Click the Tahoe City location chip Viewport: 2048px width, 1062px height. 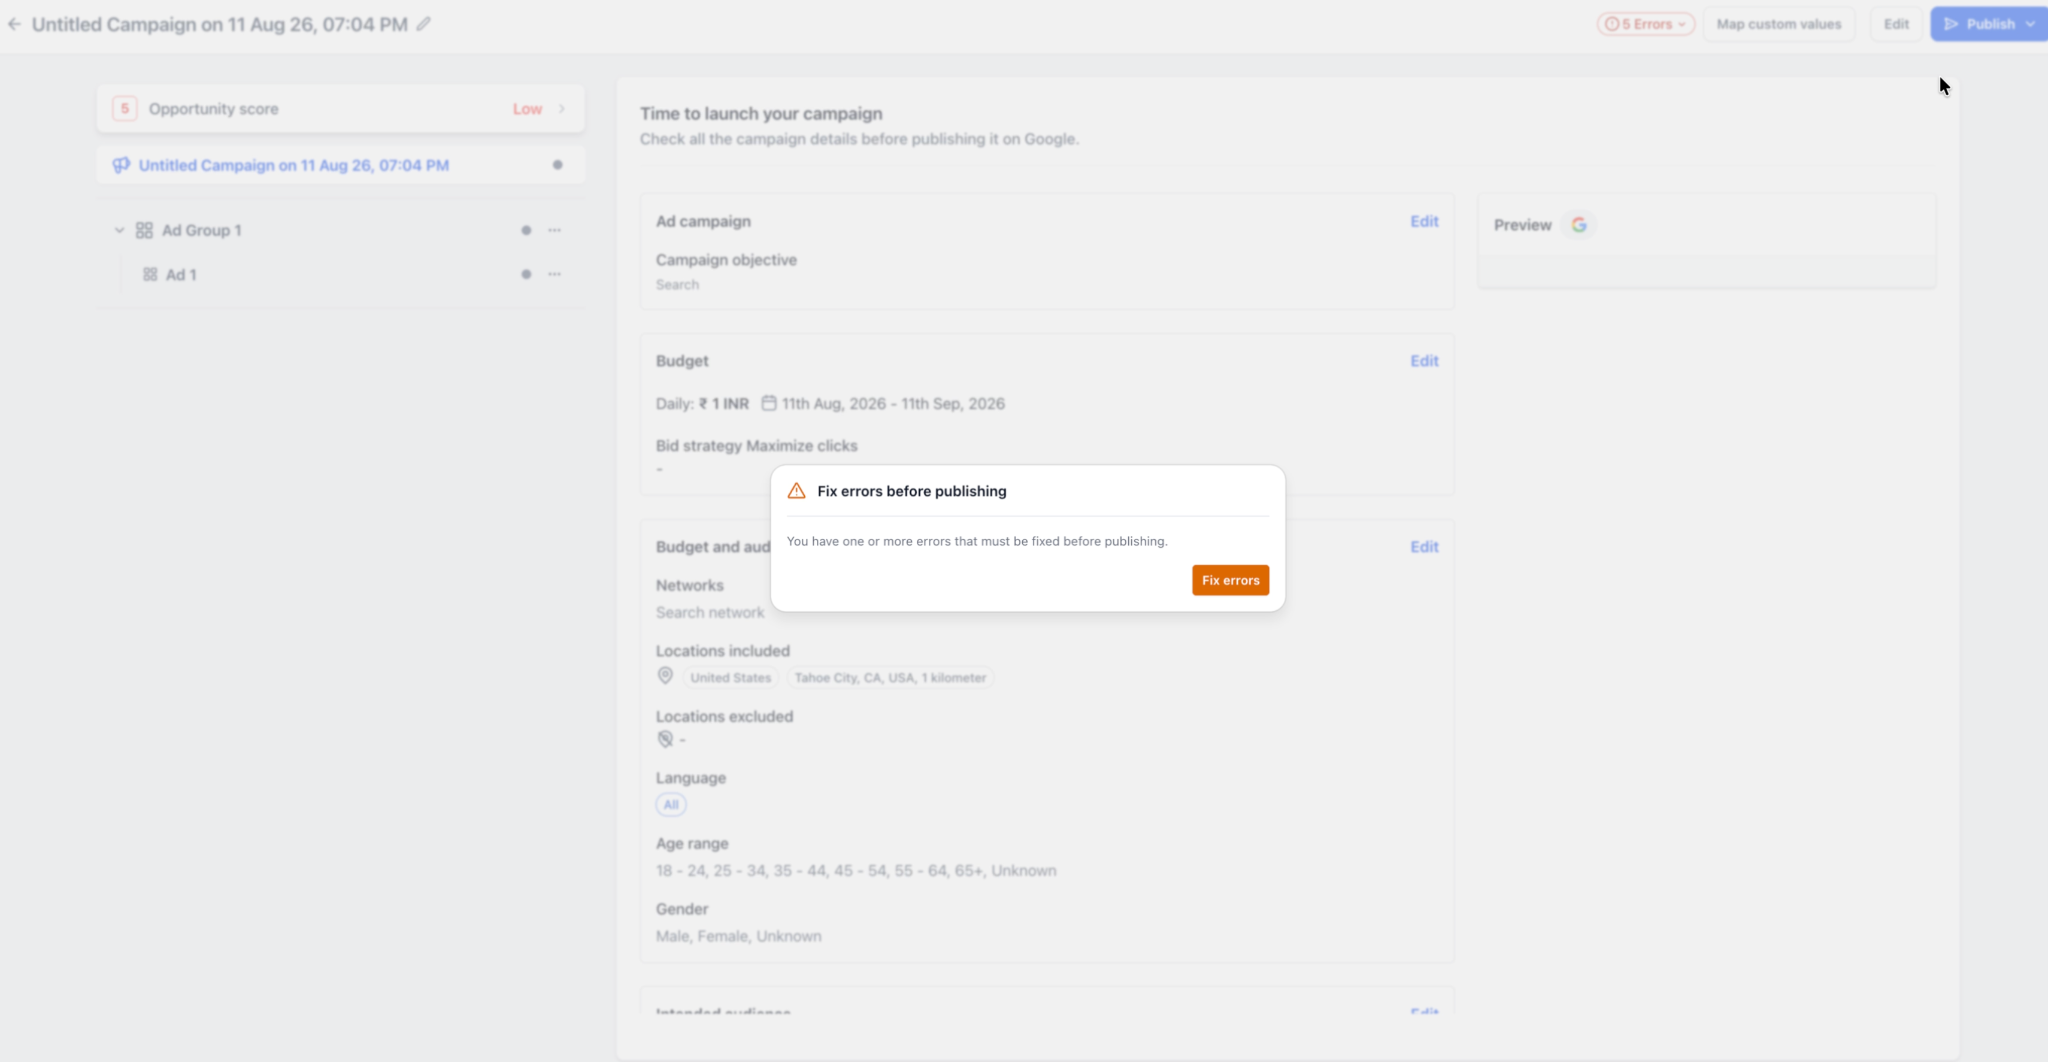click(890, 678)
